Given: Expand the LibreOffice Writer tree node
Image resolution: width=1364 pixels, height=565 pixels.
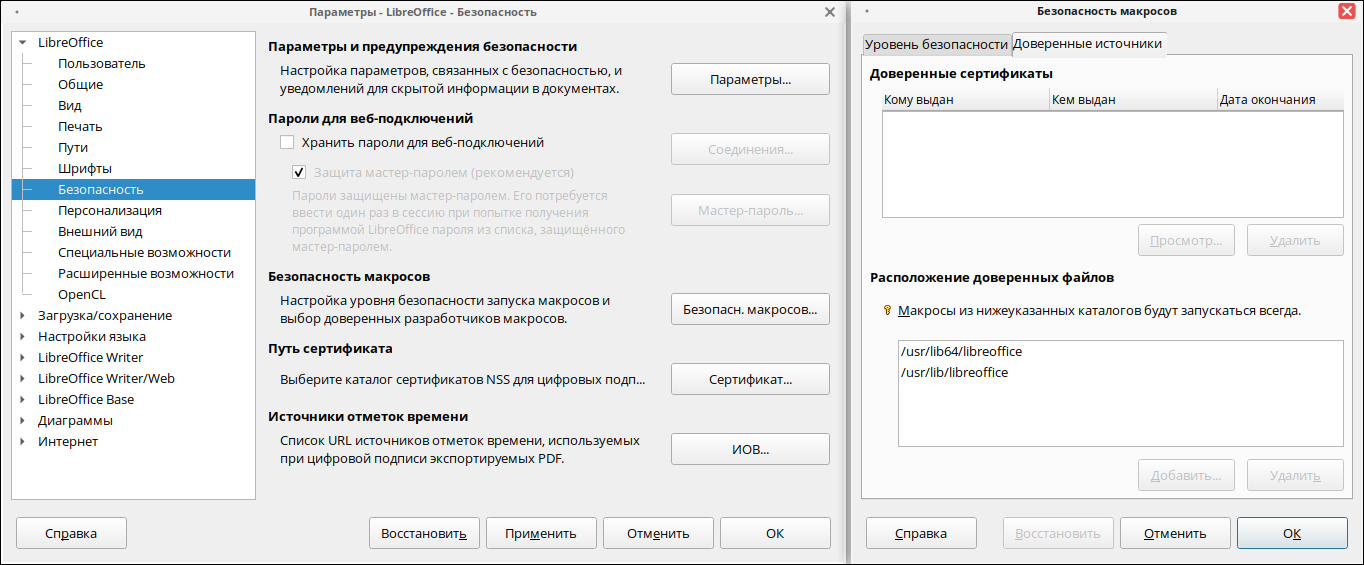Looking at the screenshot, I should (23, 358).
